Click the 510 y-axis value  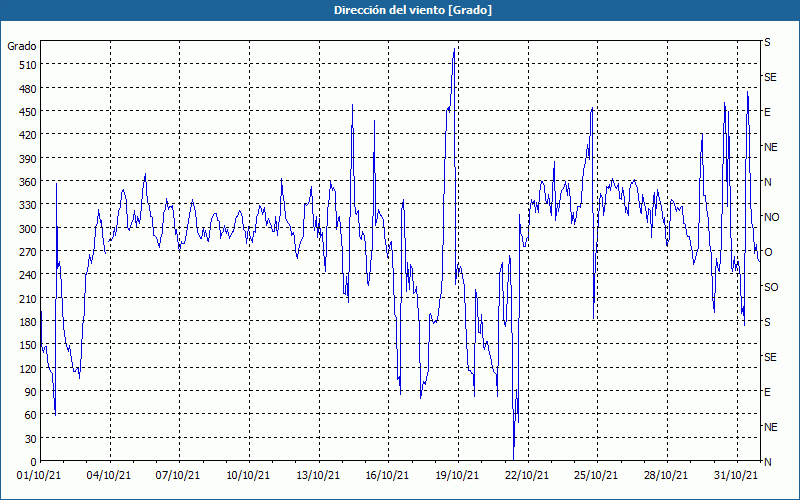point(27,65)
